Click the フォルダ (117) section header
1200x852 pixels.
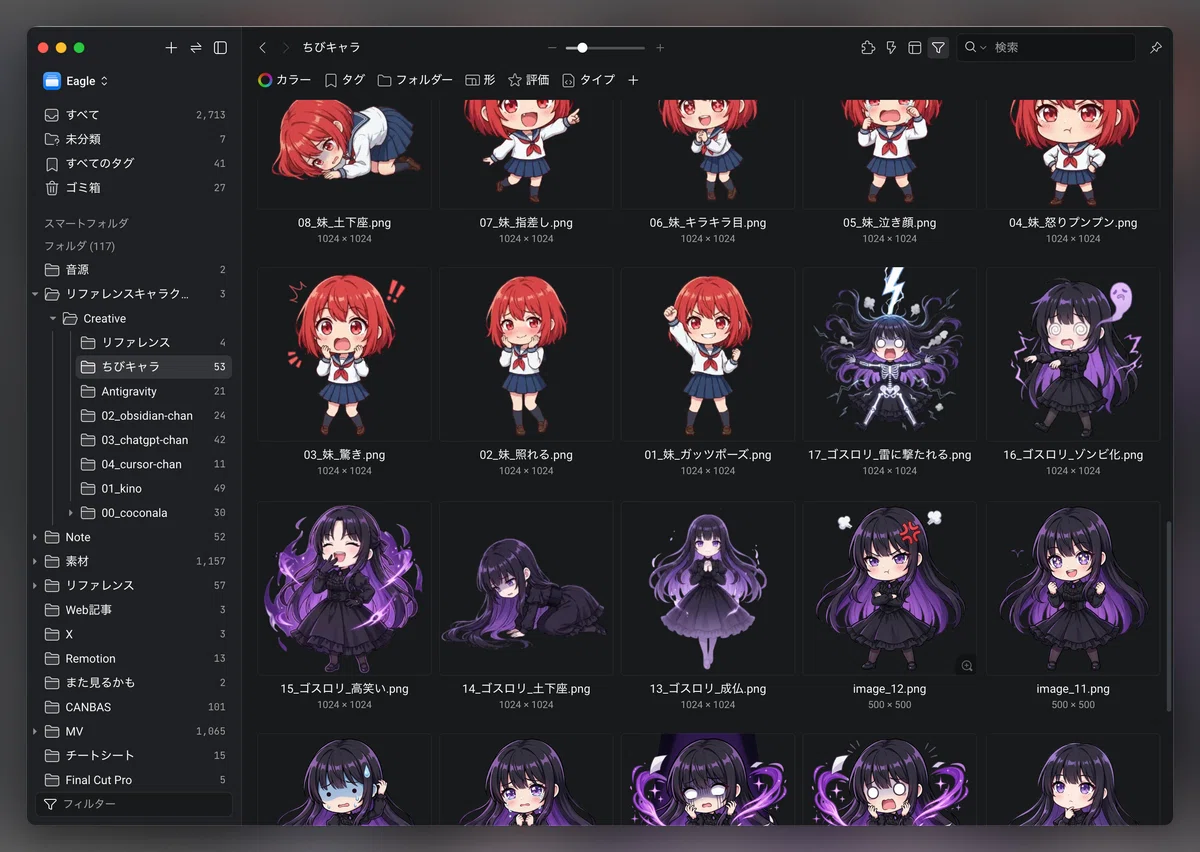(79, 246)
